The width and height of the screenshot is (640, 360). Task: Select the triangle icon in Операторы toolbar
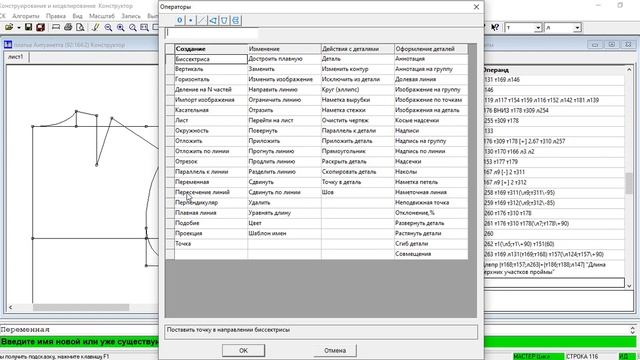pyautogui.click(x=213, y=20)
